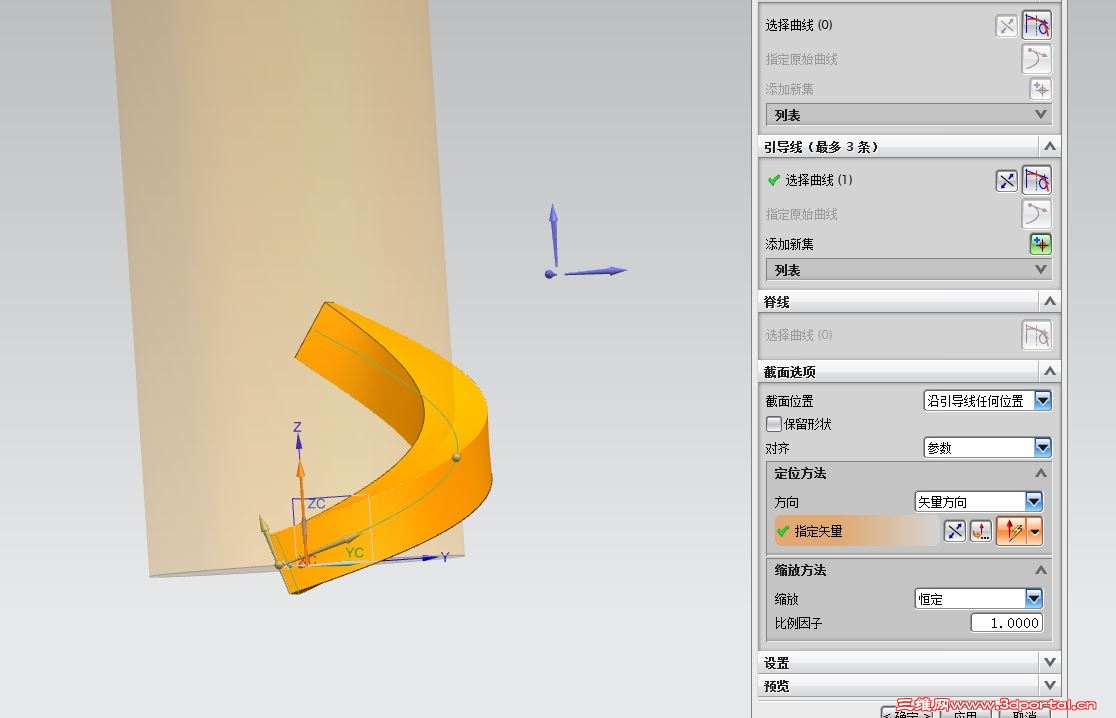Click the point handle on the guide curve
This screenshot has width=1116, height=718.
tap(456, 457)
